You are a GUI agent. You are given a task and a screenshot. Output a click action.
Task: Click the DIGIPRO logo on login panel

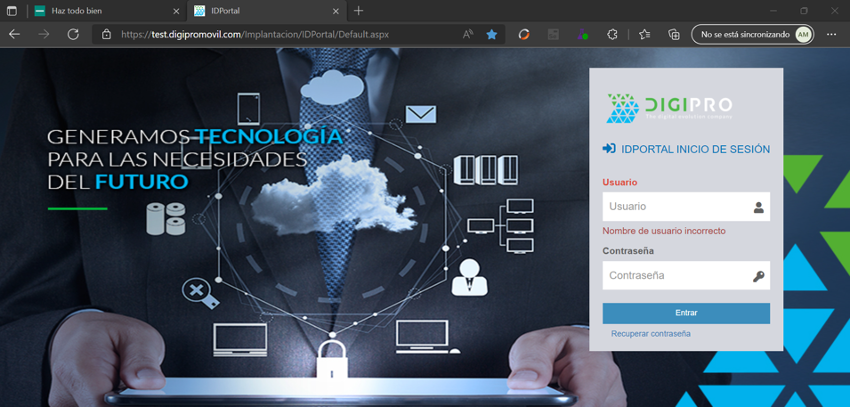point(670,107)
